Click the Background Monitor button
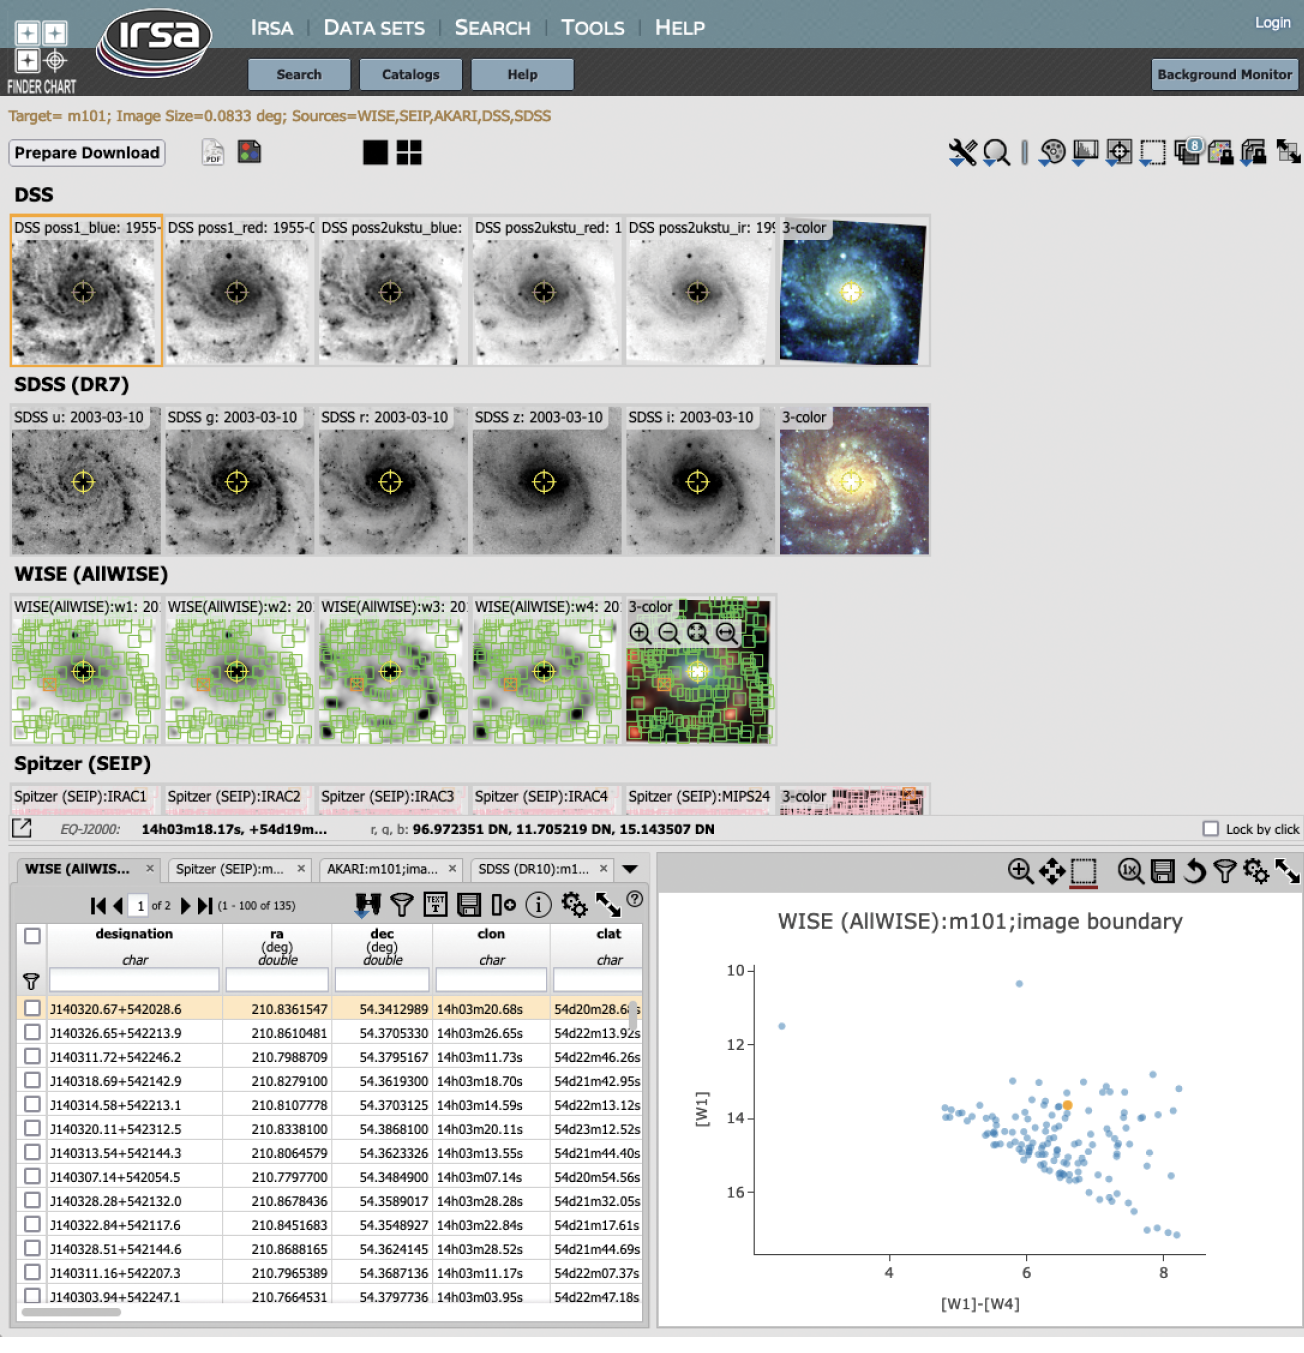1304x1353 pixels. [1224, 74]
